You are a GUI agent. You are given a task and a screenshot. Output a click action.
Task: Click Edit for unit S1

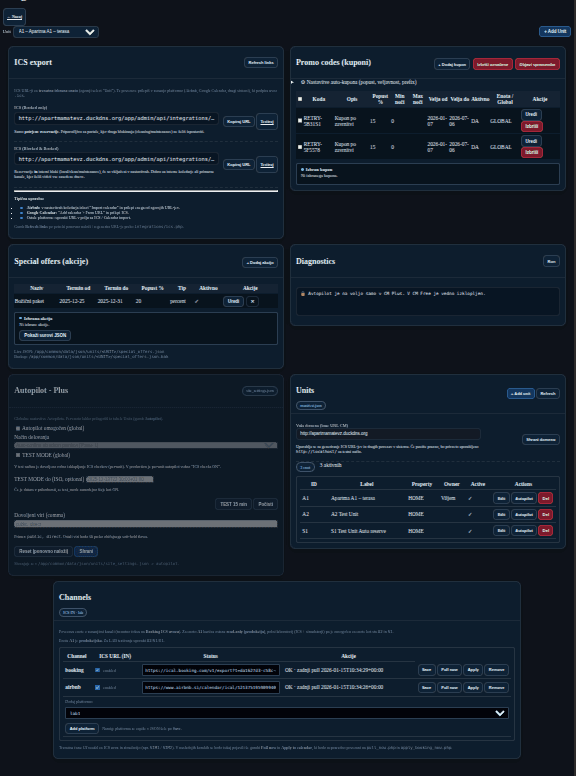501,531
